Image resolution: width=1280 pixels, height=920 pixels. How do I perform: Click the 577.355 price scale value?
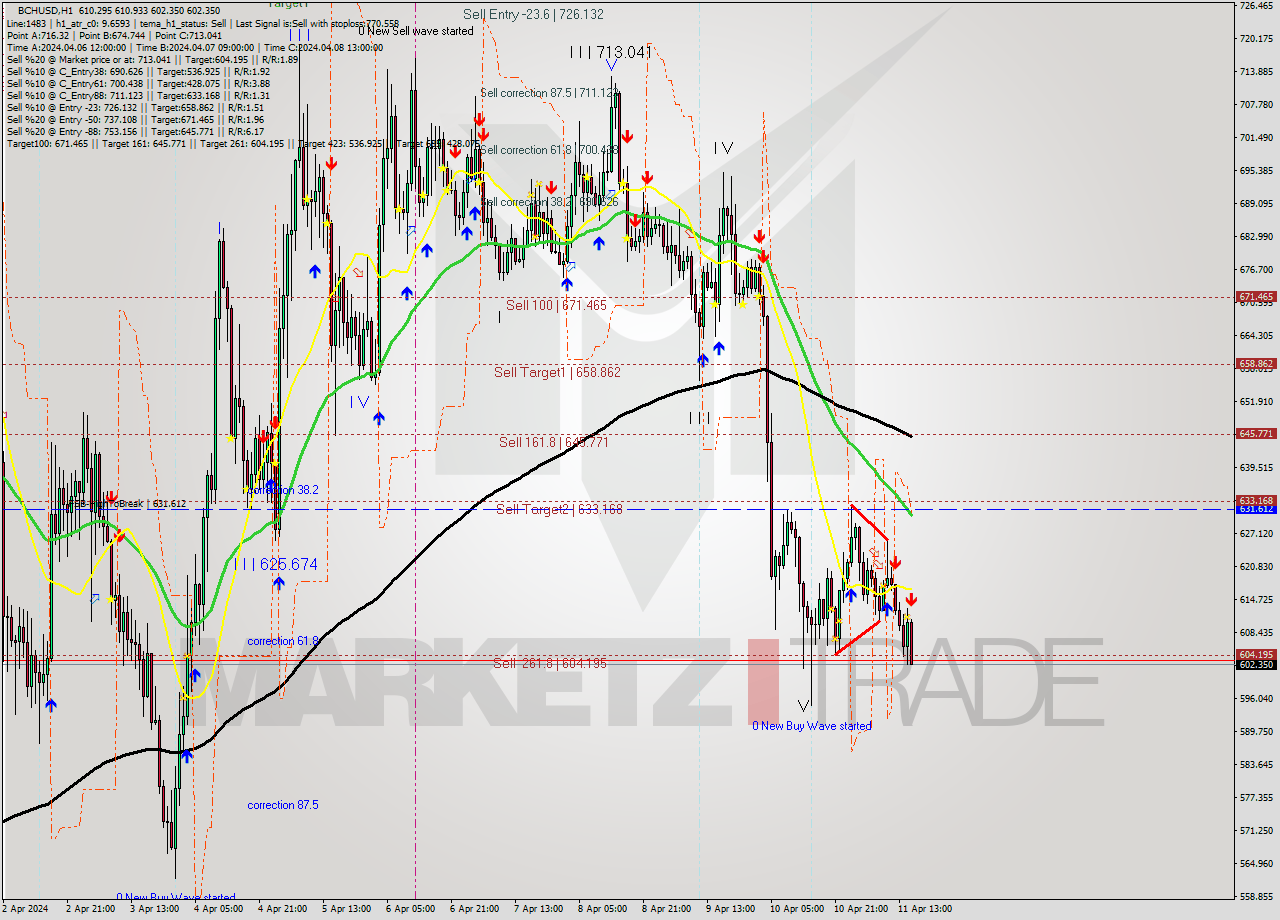(x=1256, y=798)
